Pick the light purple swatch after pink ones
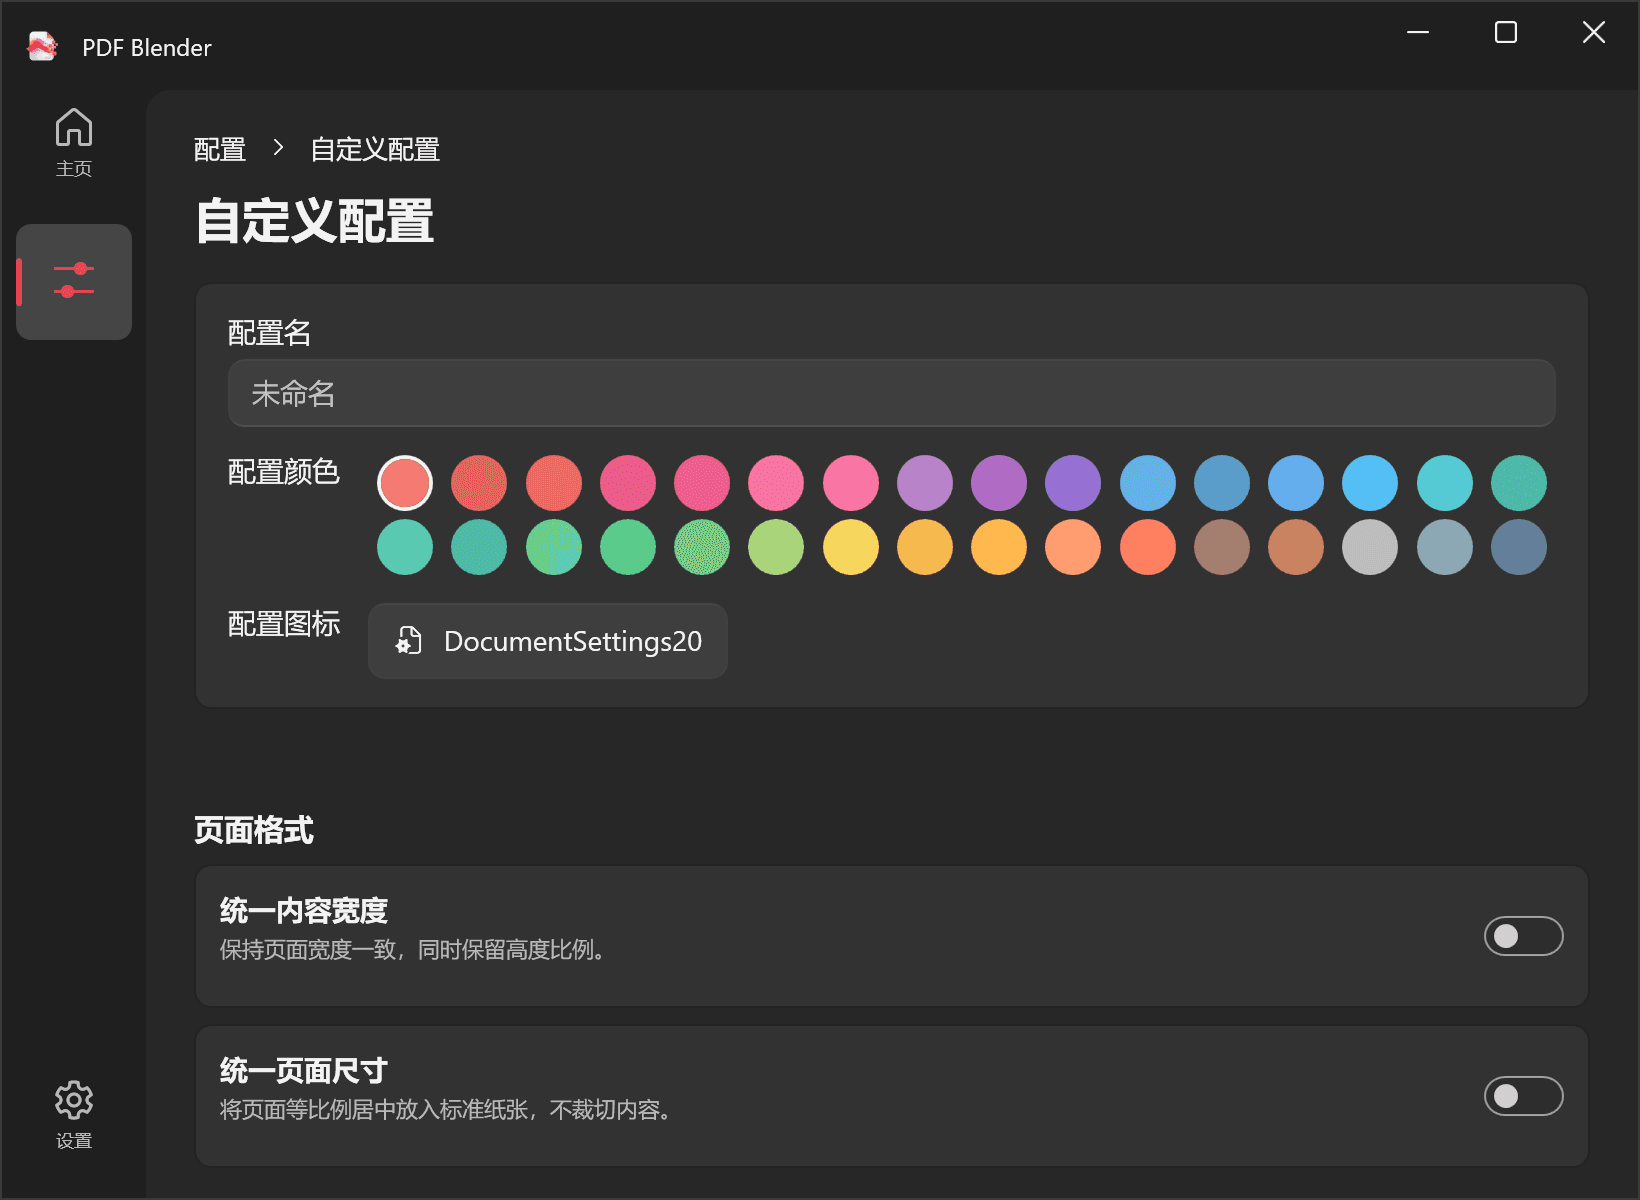The height and width of the screenshot is (1200, 1640). point(925,483)
